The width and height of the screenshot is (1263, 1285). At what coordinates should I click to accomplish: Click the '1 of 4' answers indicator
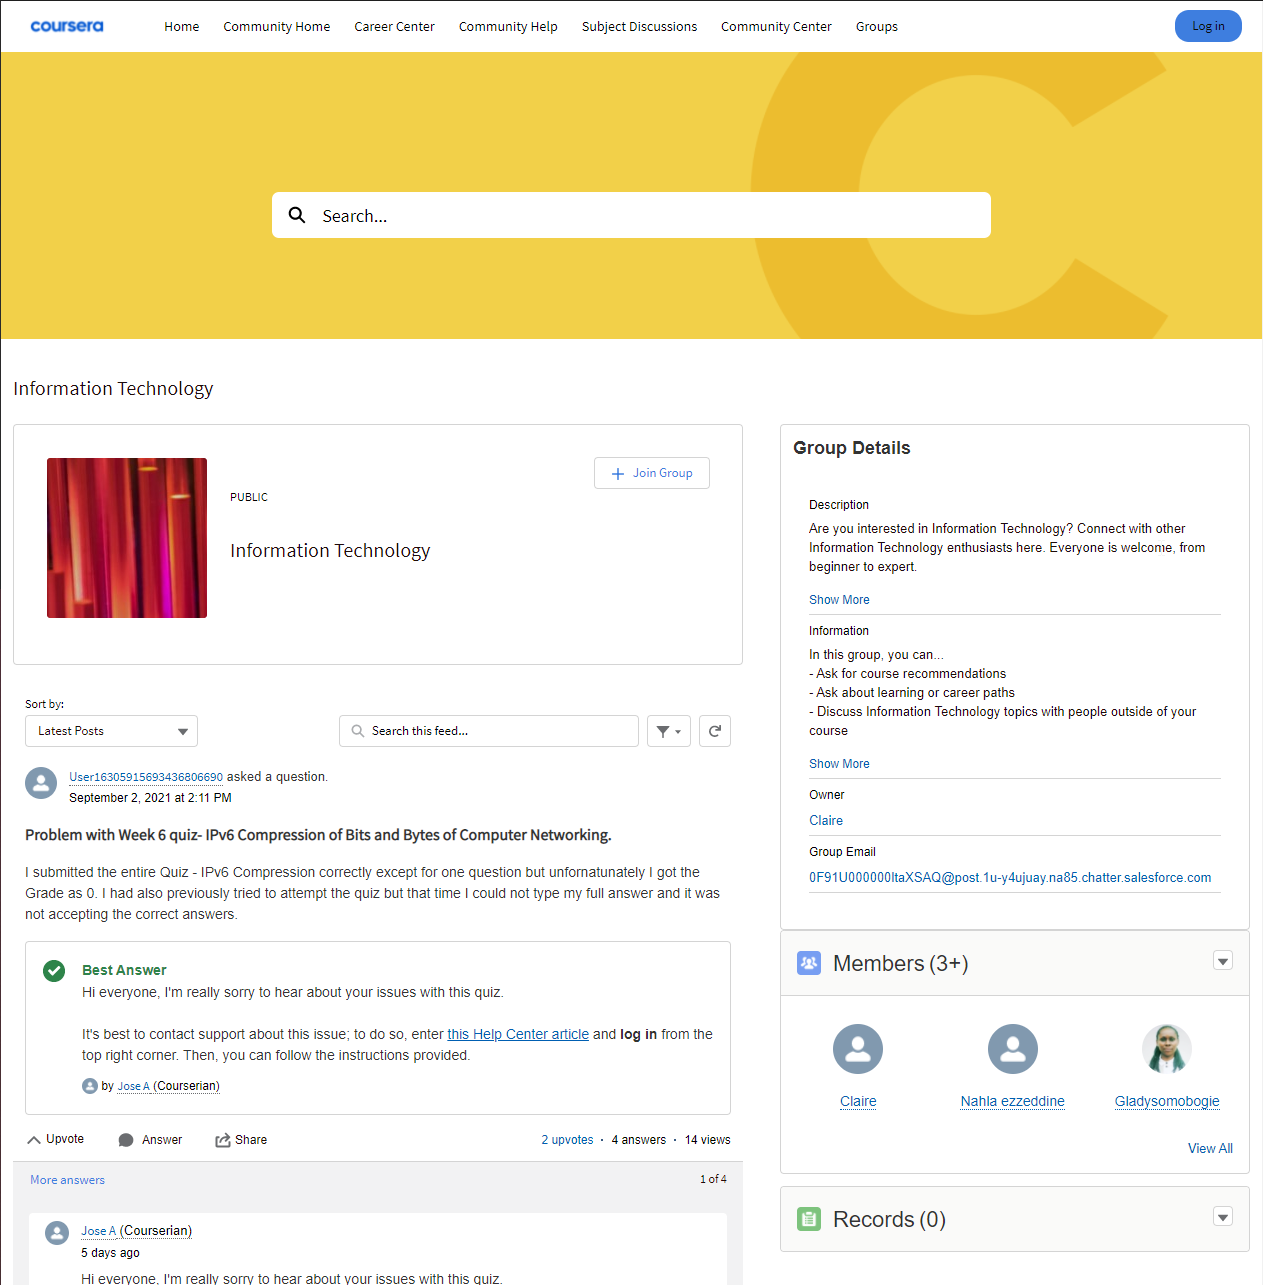click(x=713, y=1179)
